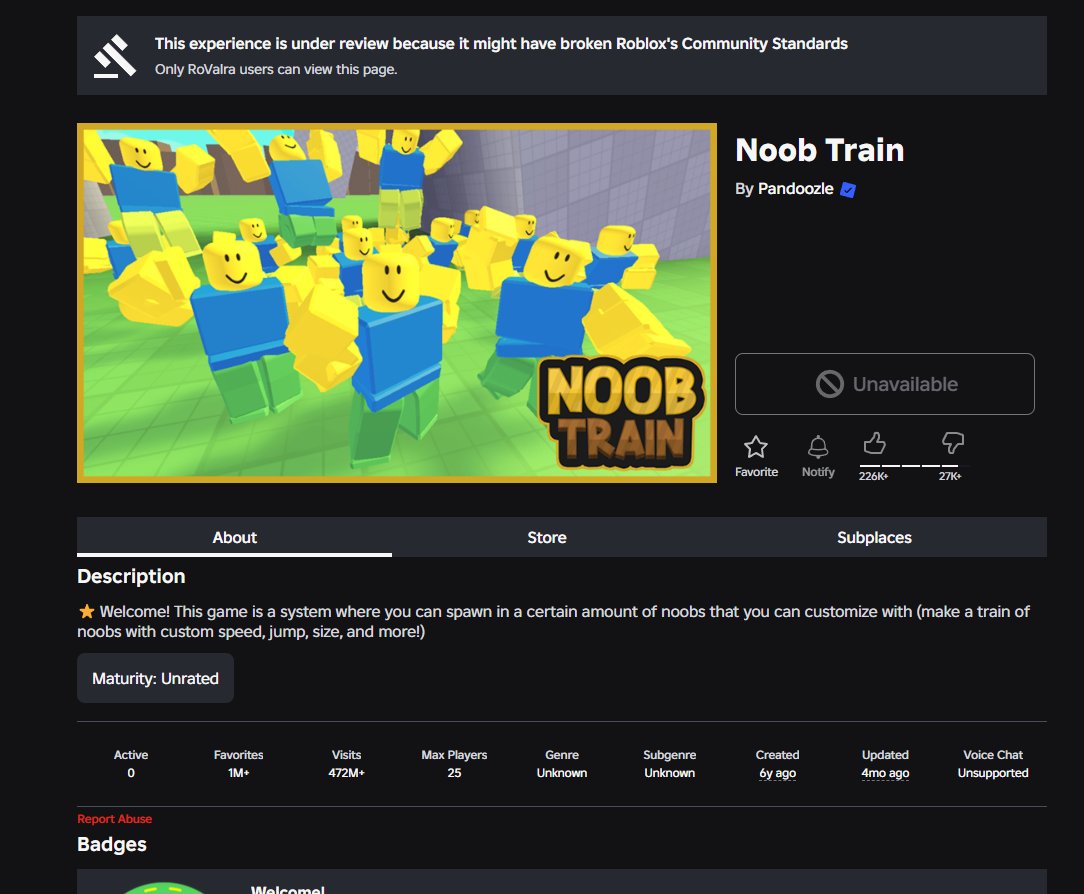
Task: Click the Maturity: Unrated label
Action: [156, 678]
